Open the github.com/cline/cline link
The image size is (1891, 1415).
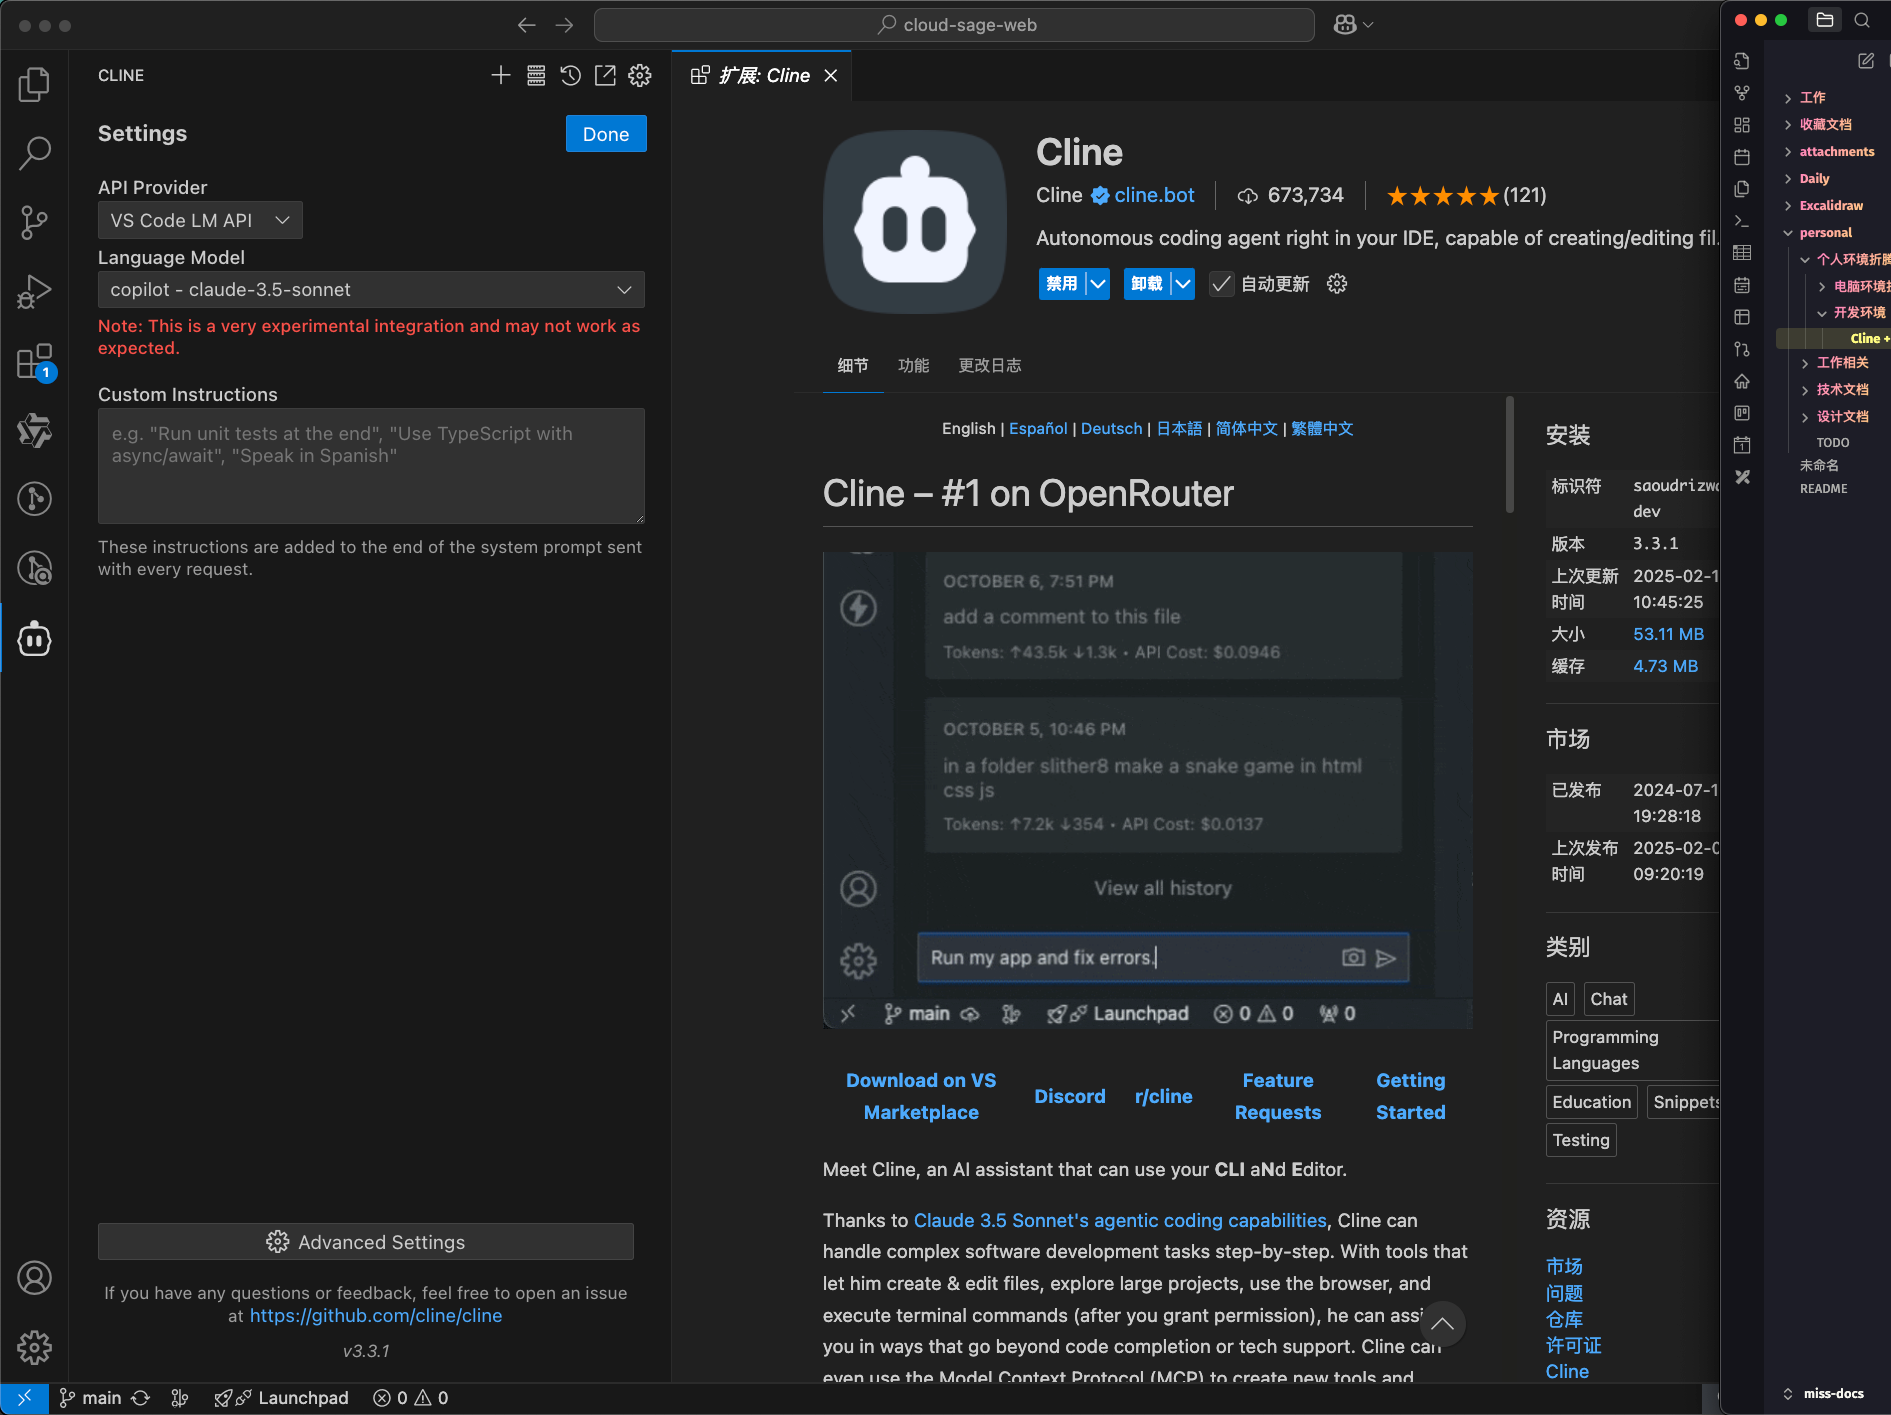coord(376,1316)
